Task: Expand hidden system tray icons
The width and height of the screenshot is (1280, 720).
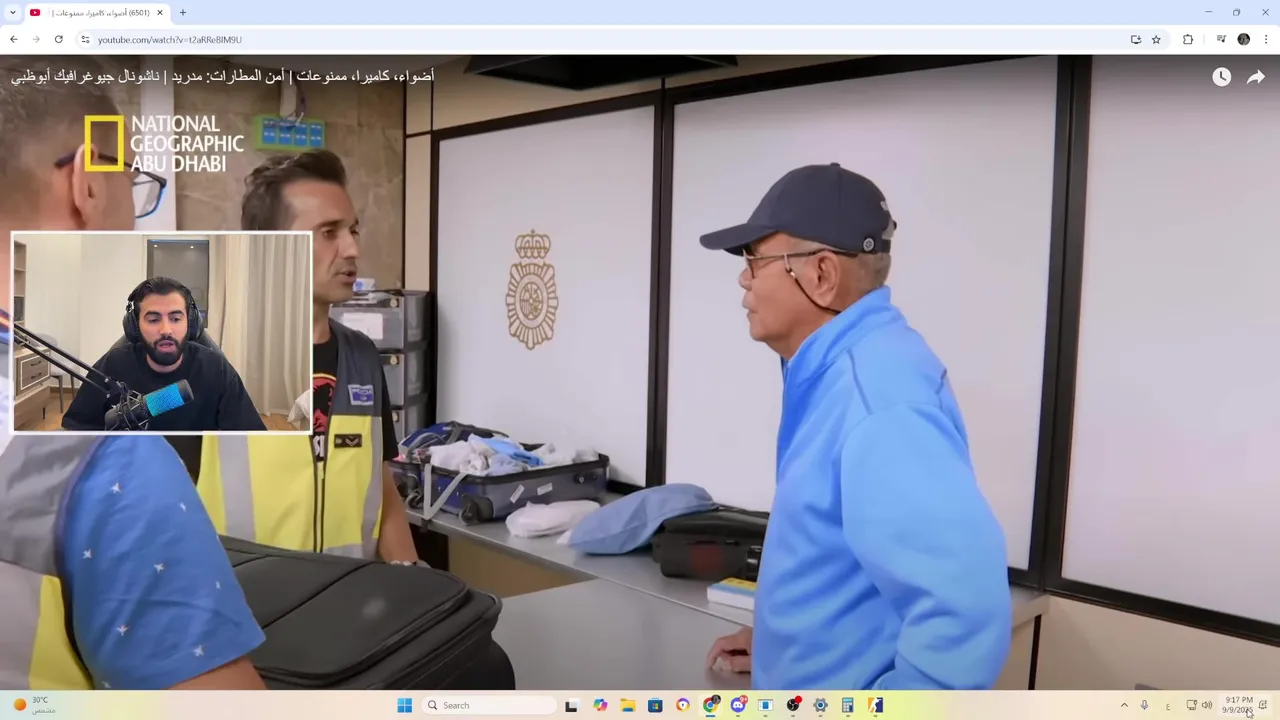Action: [x=1124, y=705]
